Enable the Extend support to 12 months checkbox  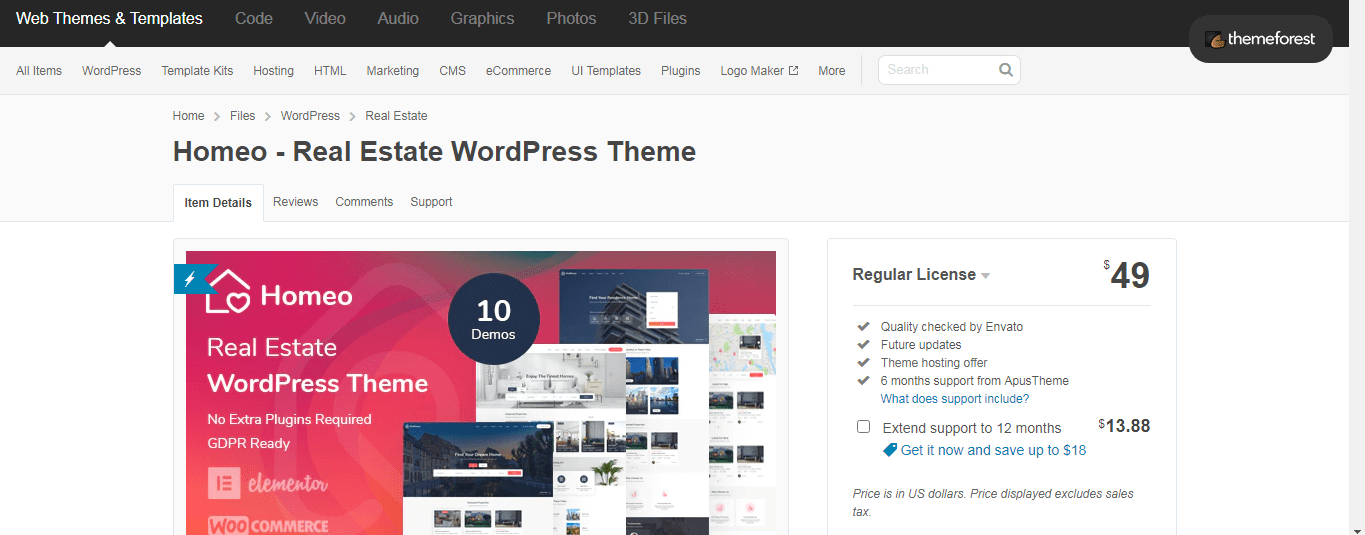tap(864, 427)
